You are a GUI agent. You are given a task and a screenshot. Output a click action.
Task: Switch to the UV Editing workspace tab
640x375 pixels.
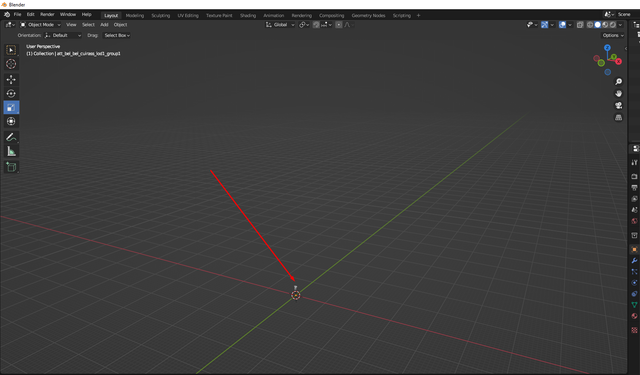[x=188, y=16]
